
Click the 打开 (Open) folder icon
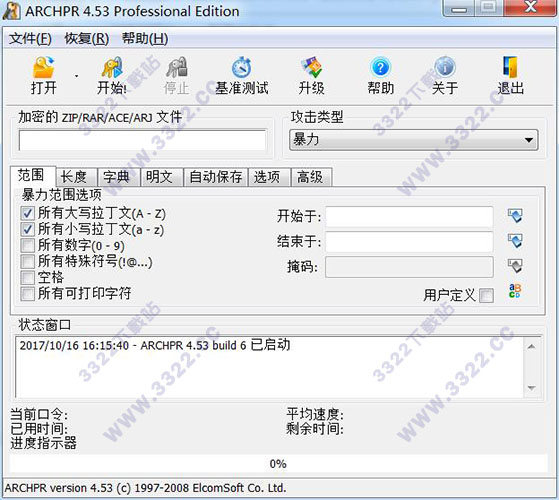point(43,67)
